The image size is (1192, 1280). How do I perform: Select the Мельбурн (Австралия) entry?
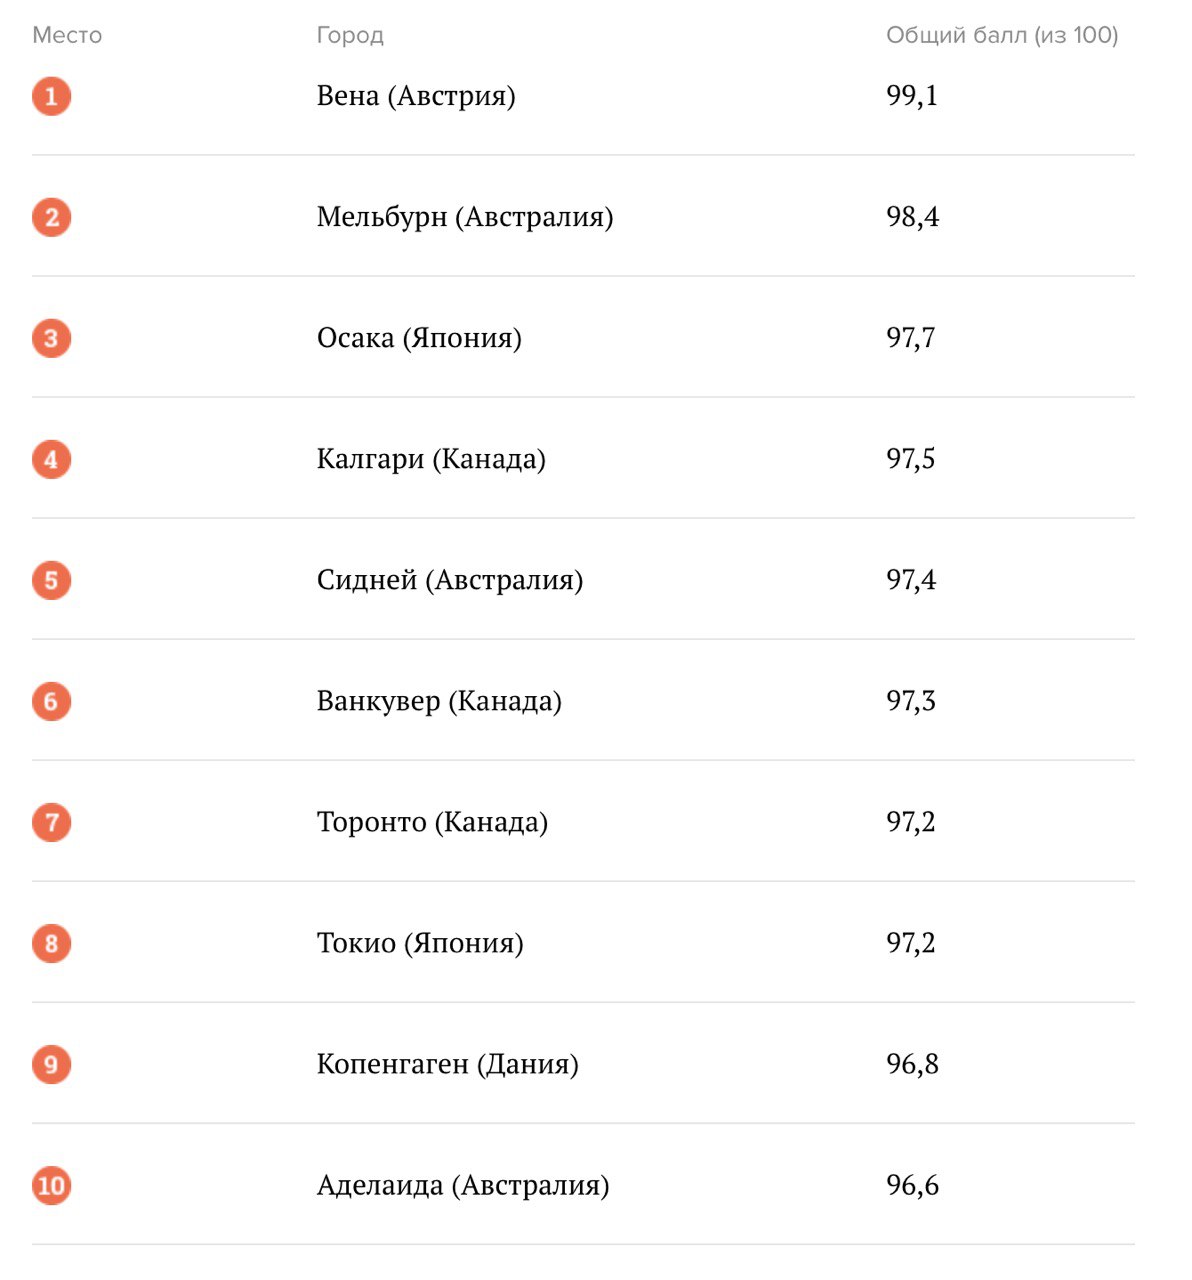[x=465, y=217]
